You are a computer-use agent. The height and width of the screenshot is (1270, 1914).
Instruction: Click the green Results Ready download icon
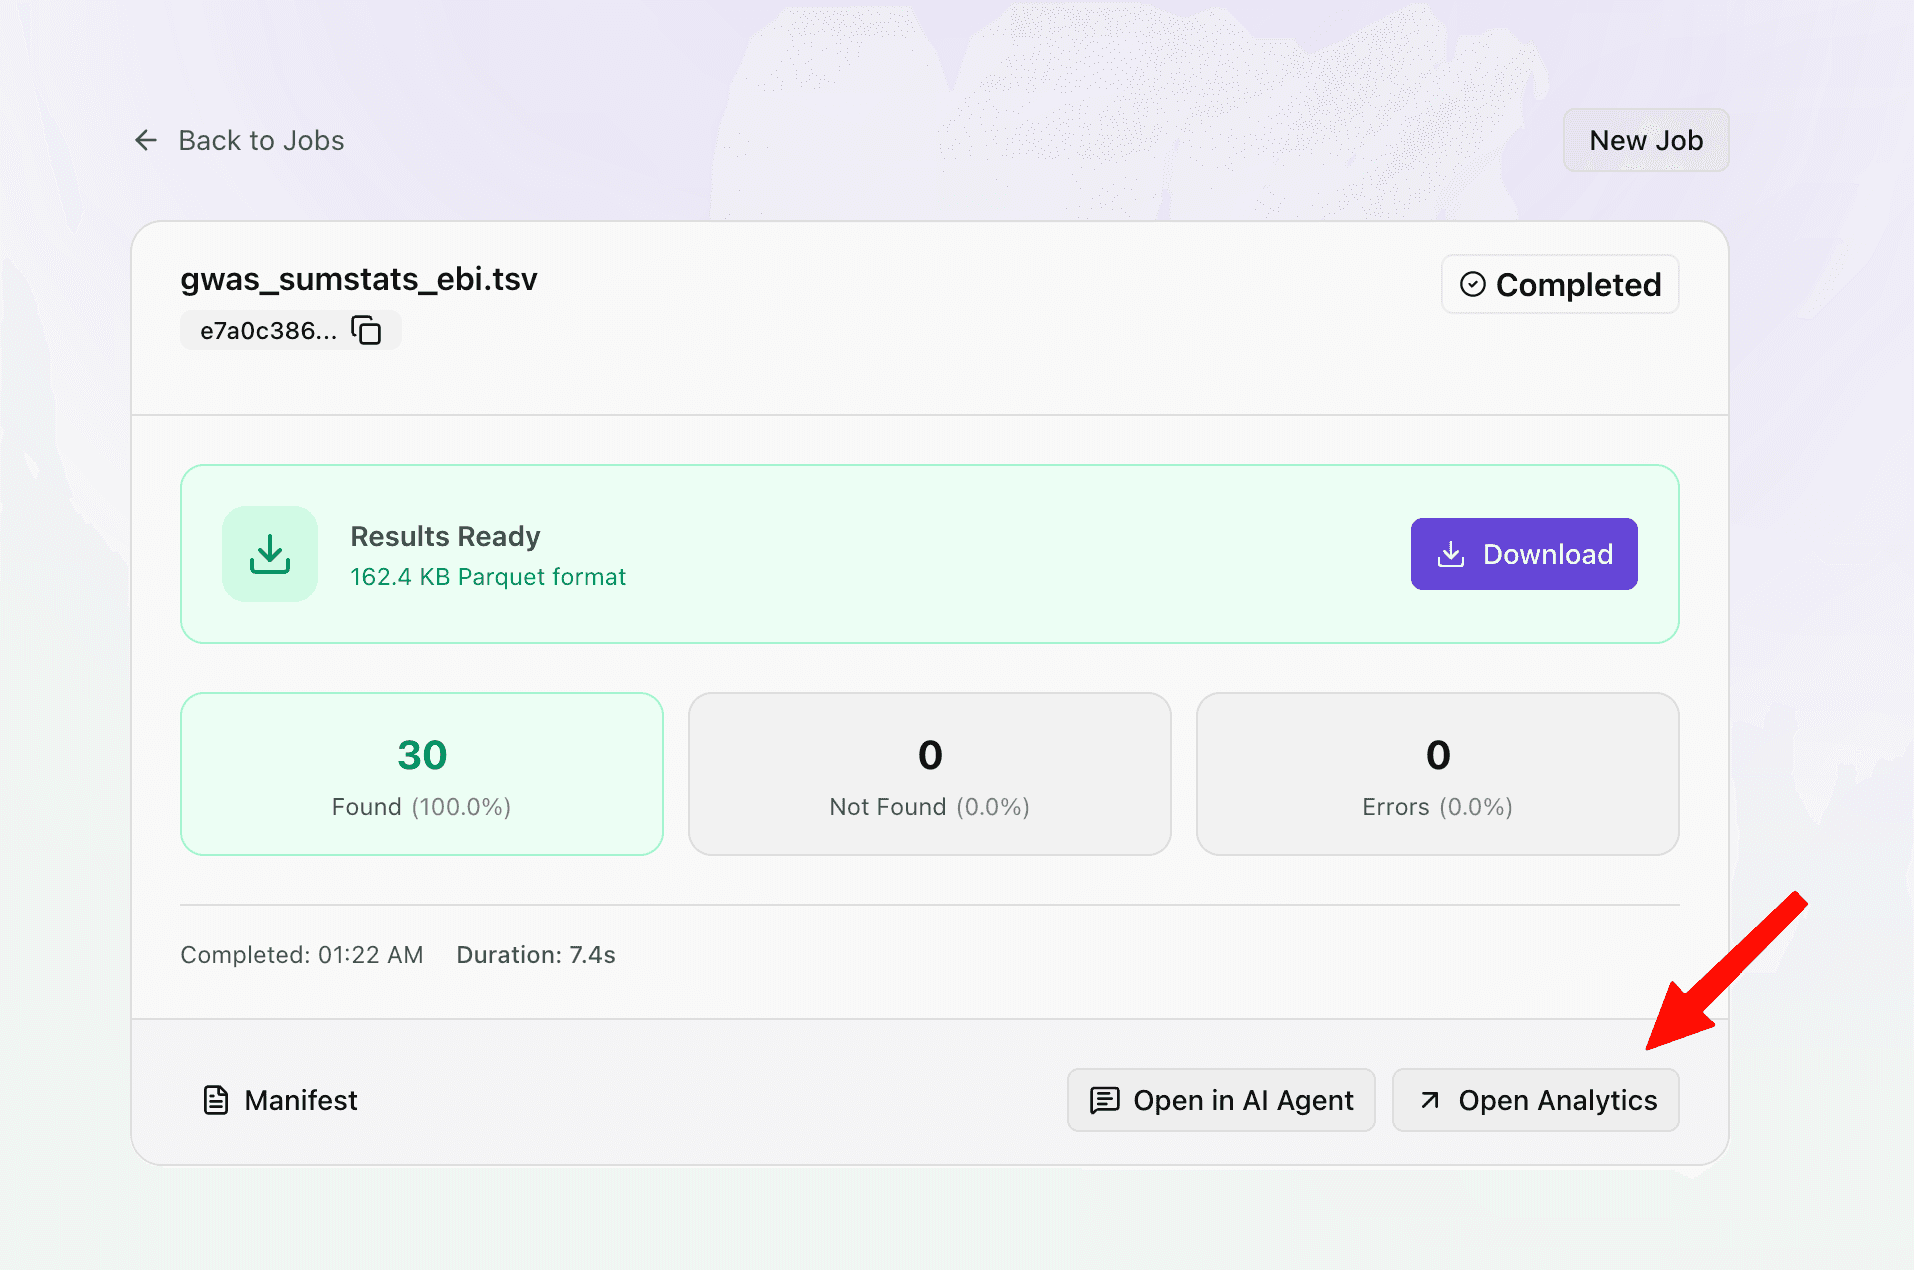270,554
